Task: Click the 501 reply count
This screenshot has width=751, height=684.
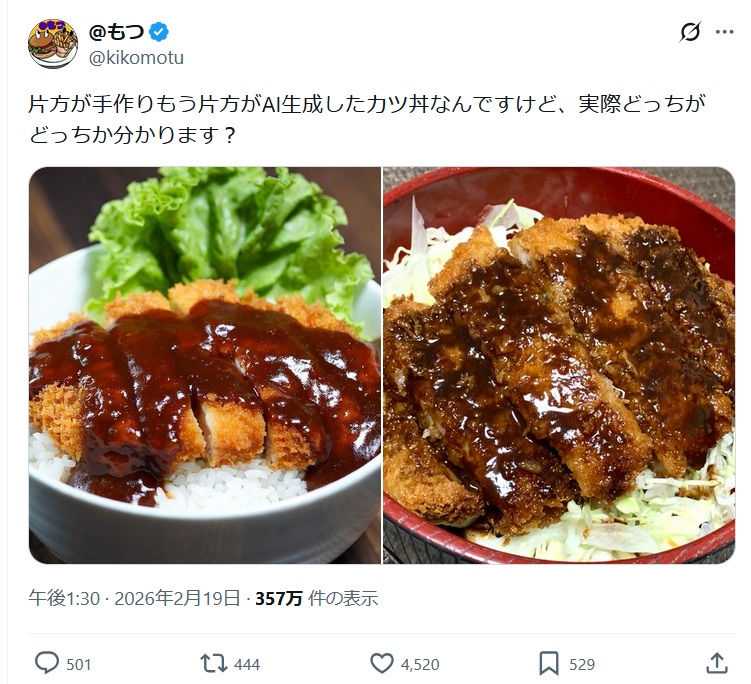Action: click(79, 664)
